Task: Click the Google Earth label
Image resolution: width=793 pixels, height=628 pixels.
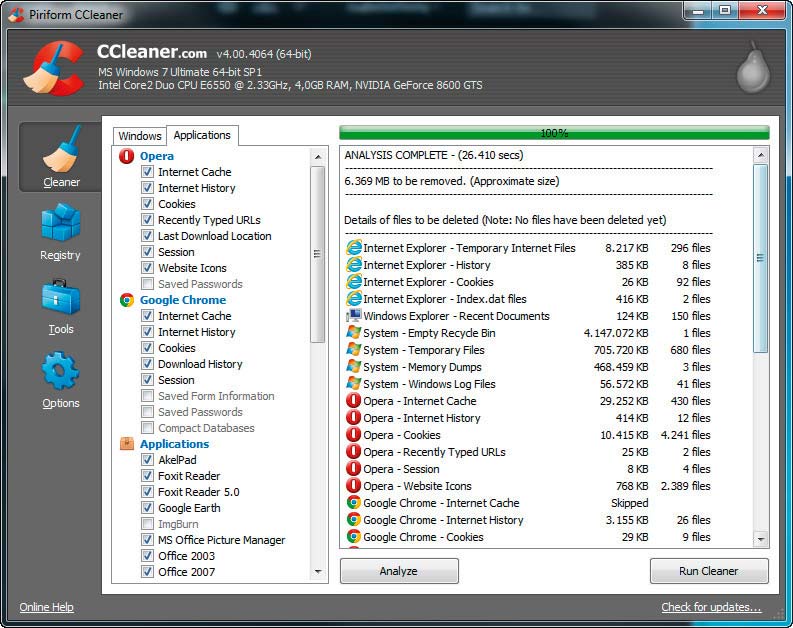Action: click(189, 508)
